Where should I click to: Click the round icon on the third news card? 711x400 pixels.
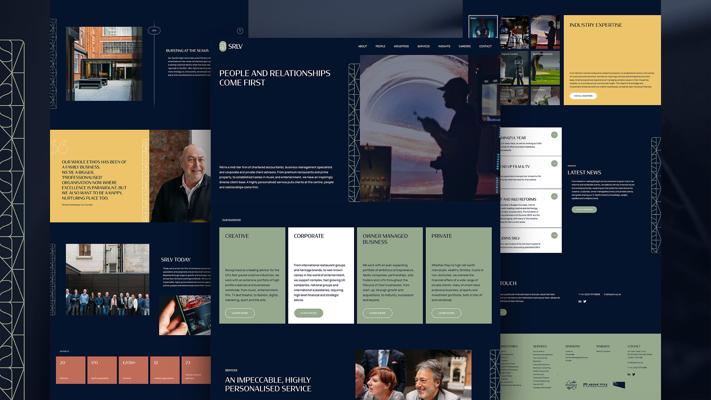click(x=554, y=198)
